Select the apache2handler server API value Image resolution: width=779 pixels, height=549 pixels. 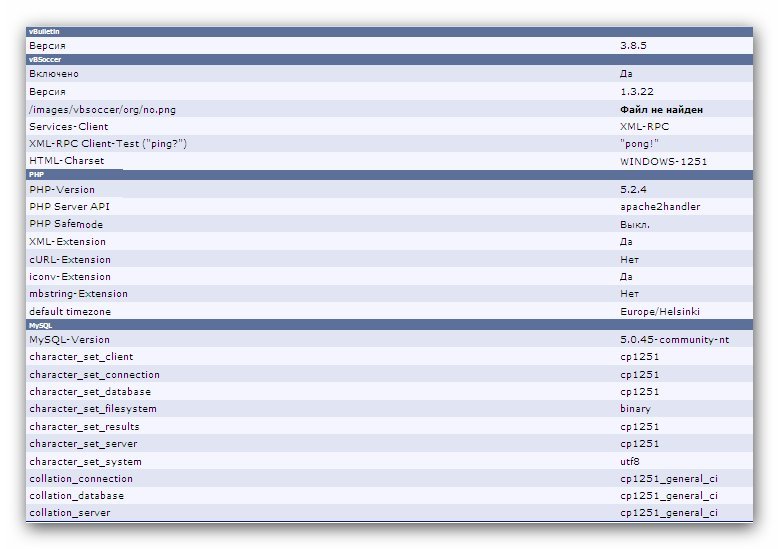coord(660,206)
